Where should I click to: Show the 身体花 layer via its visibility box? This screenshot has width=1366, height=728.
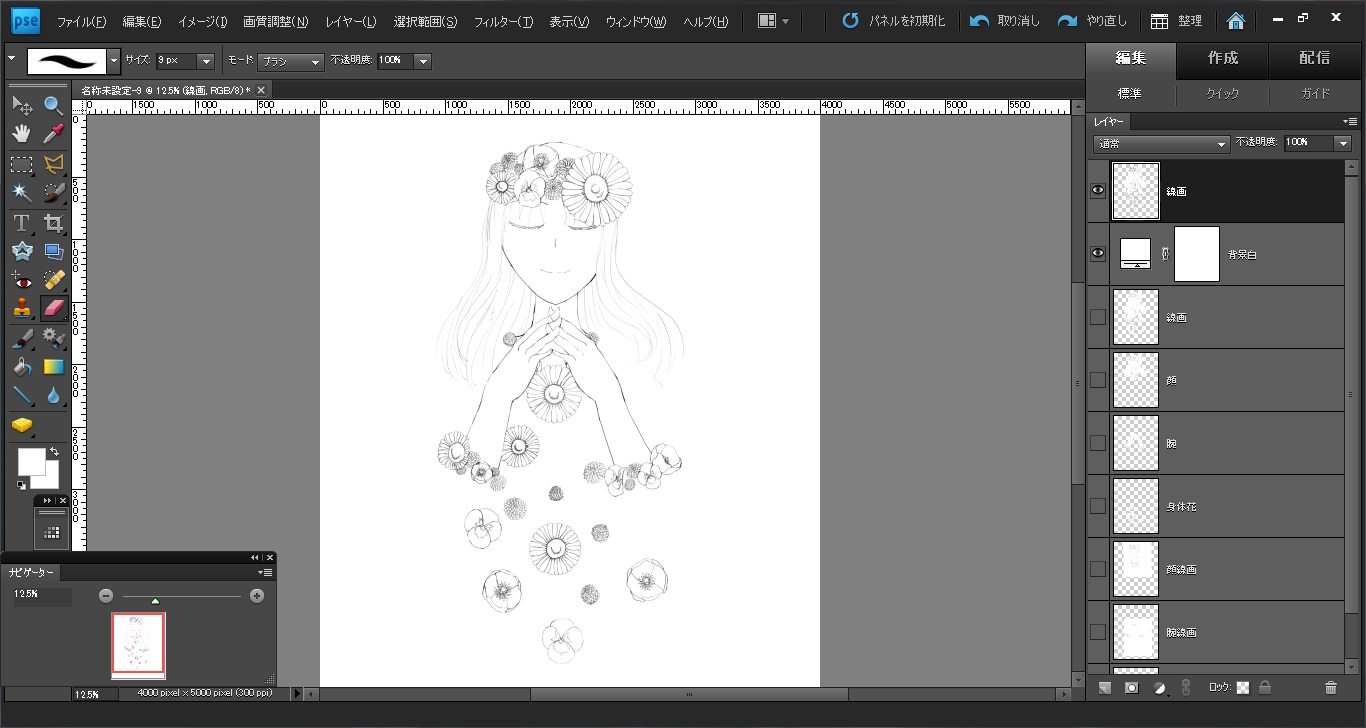1098,506
